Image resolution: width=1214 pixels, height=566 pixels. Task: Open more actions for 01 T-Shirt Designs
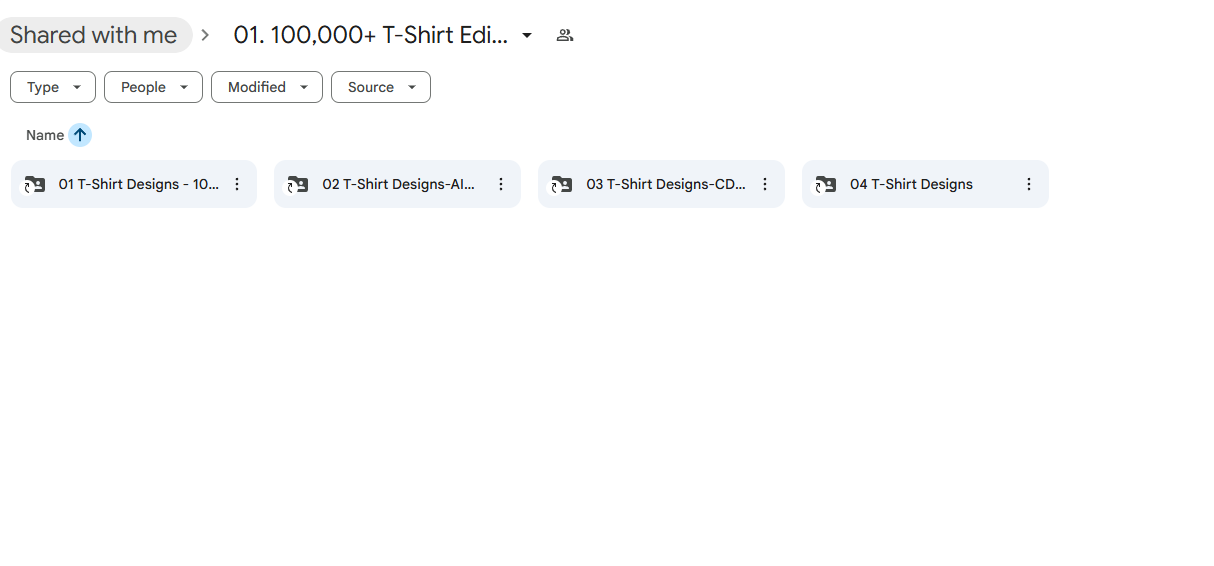pyautogui.click(x=237, y=184)
